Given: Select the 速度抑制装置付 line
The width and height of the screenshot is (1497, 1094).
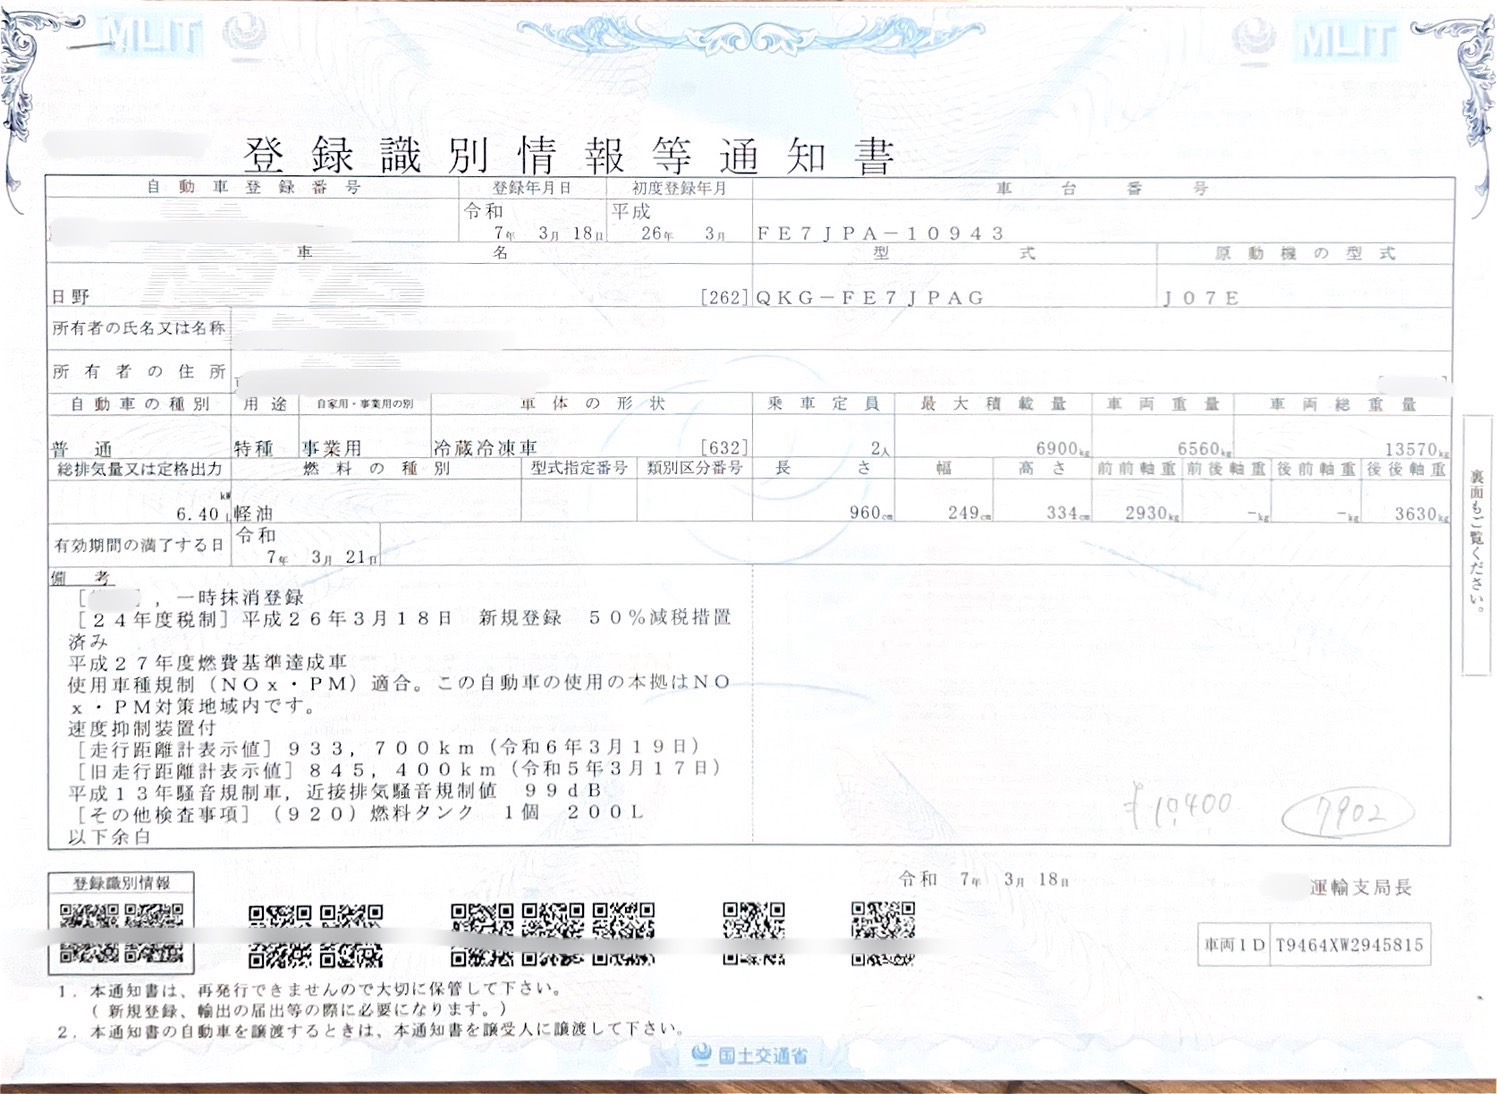Looking at the screenshot, I should pyautogui.click(x=141, y=728).
